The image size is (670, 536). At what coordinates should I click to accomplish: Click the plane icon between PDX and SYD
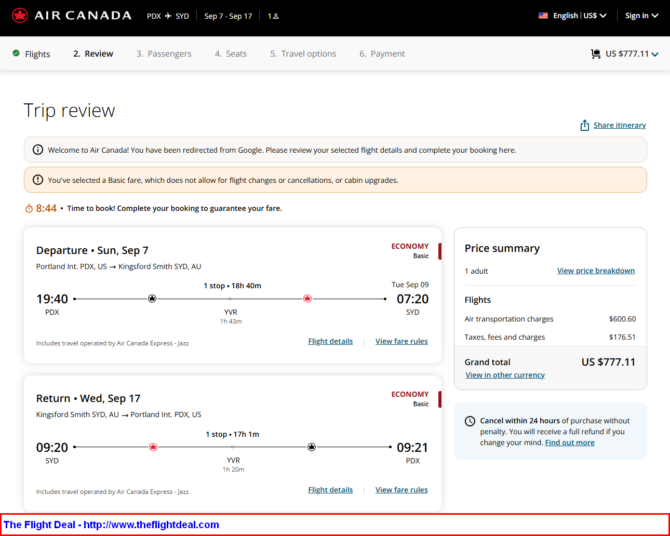168,16
